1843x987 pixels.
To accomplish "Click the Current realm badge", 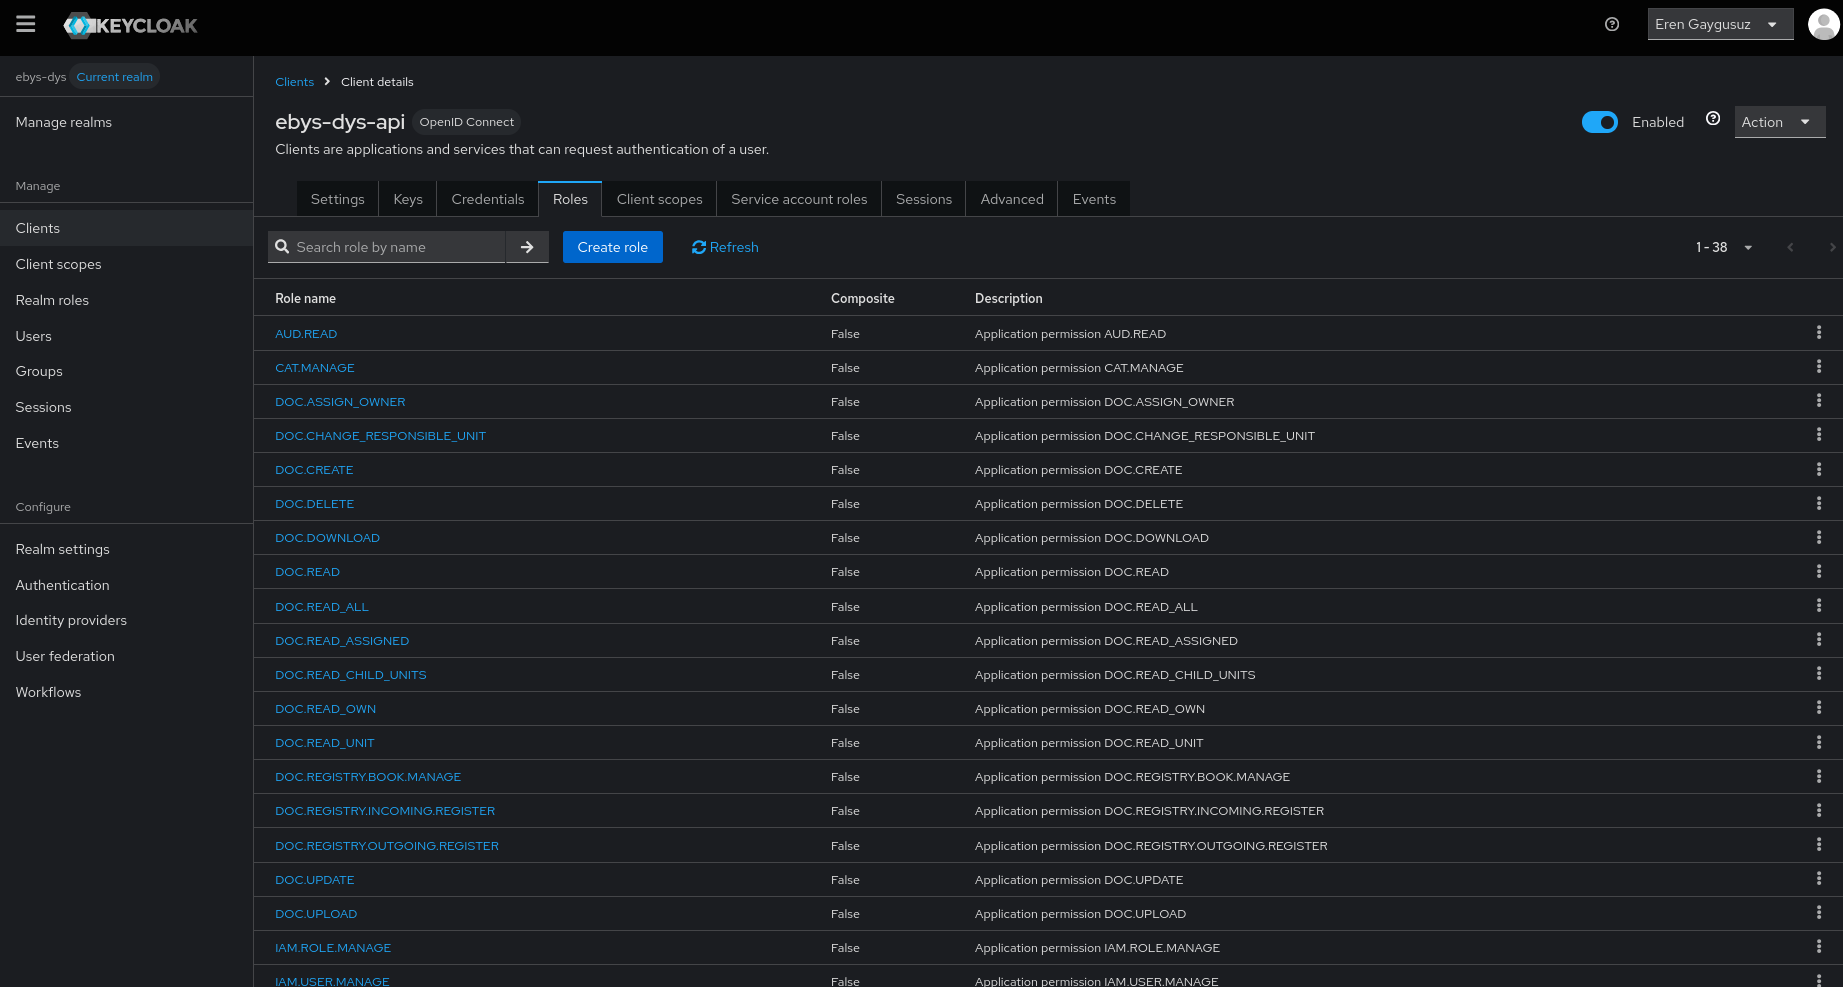I will coord(114,77).
